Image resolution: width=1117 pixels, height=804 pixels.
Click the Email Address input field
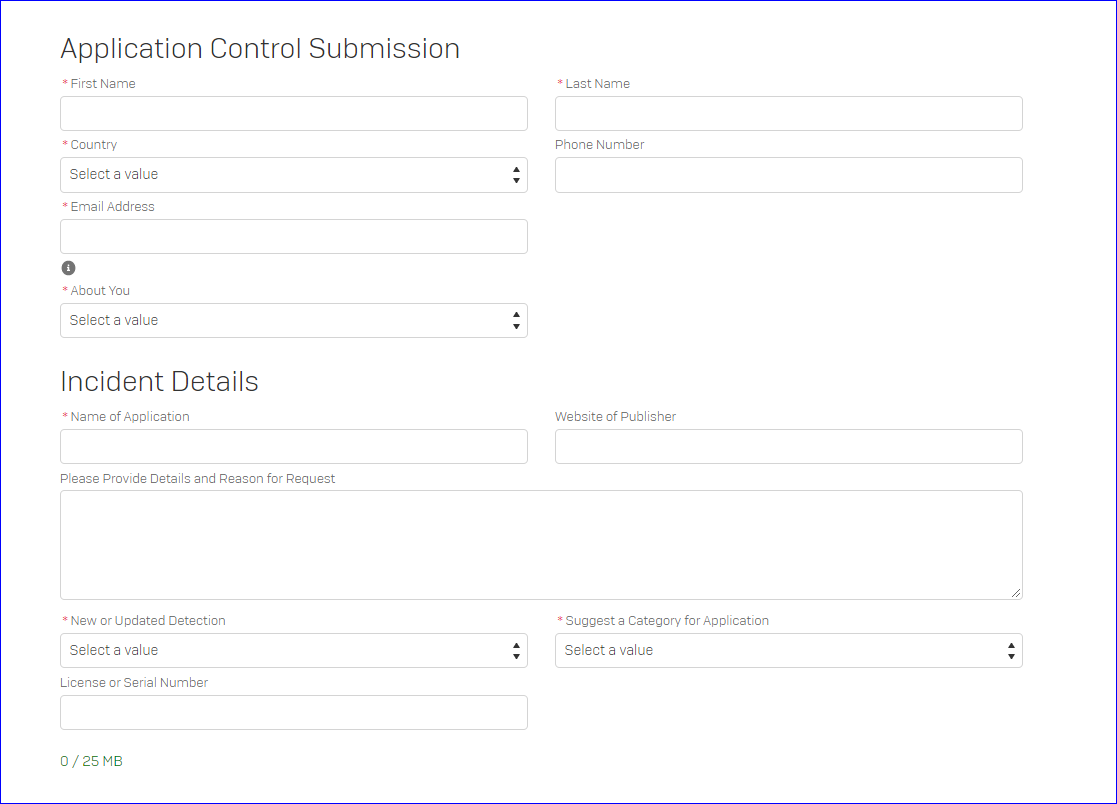(293, 237)
